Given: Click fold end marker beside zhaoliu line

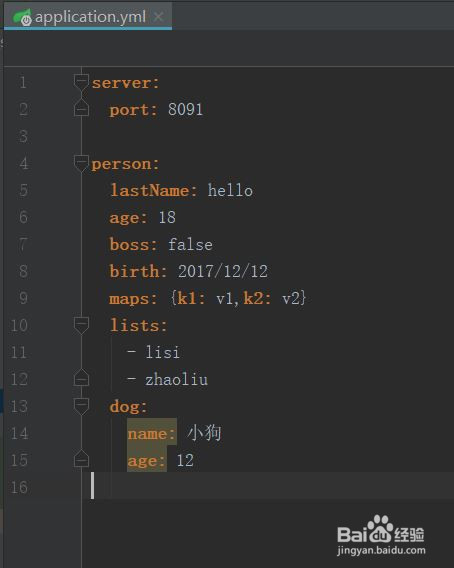Looking at the screenshot, I should 81,379.
